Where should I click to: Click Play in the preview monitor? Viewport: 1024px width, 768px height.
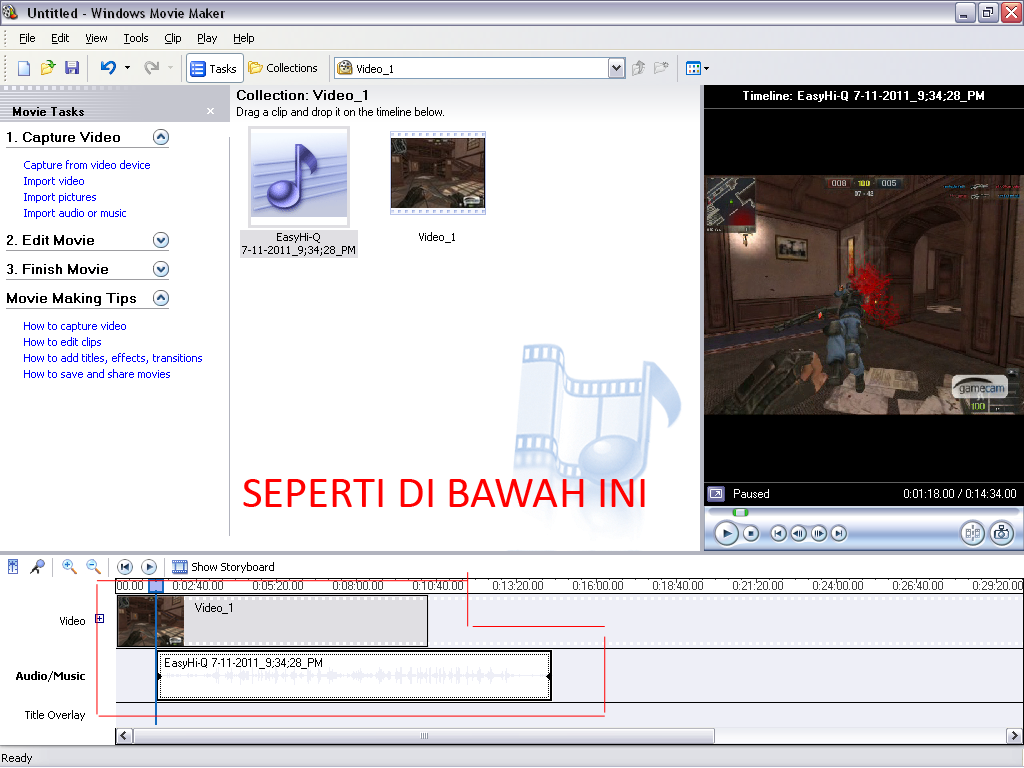click(x=726, y=534)
